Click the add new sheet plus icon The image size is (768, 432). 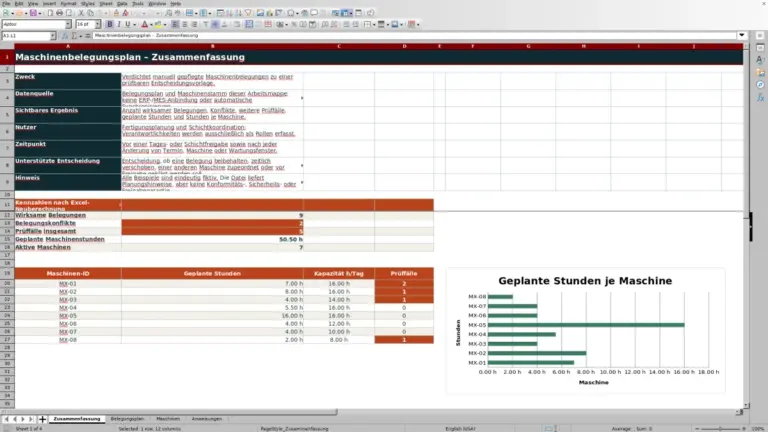(x=42, y=419)
